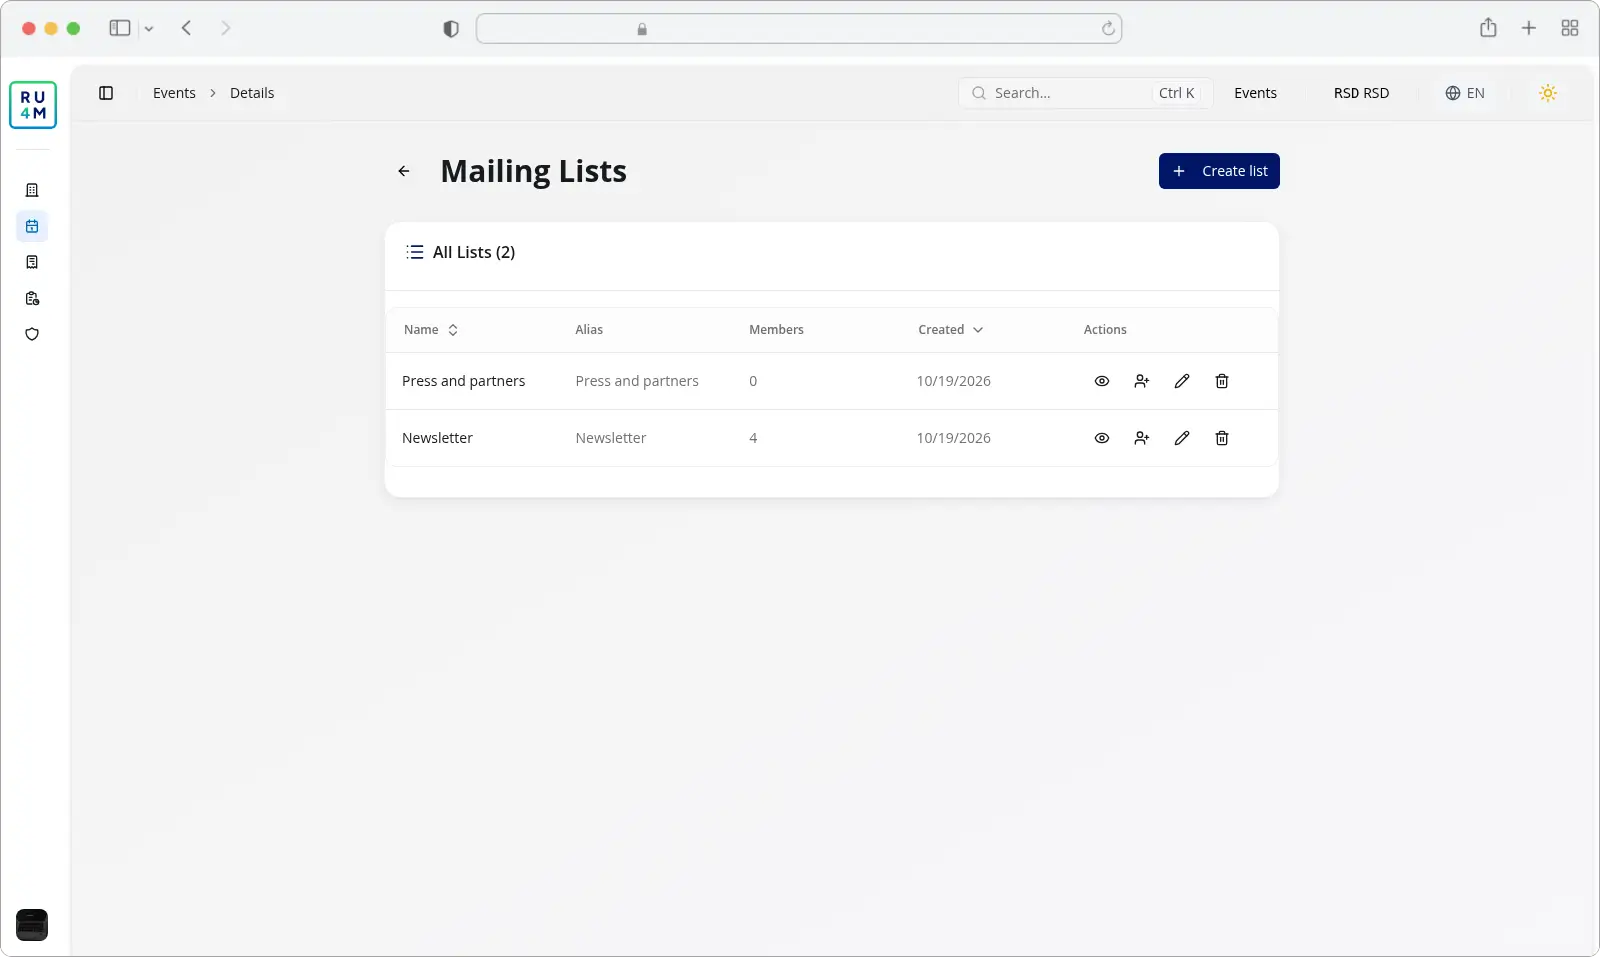Go back using arrow beside Mailing Lists
This screenshot has height=957, width=1600.
[x=404, y=171]
